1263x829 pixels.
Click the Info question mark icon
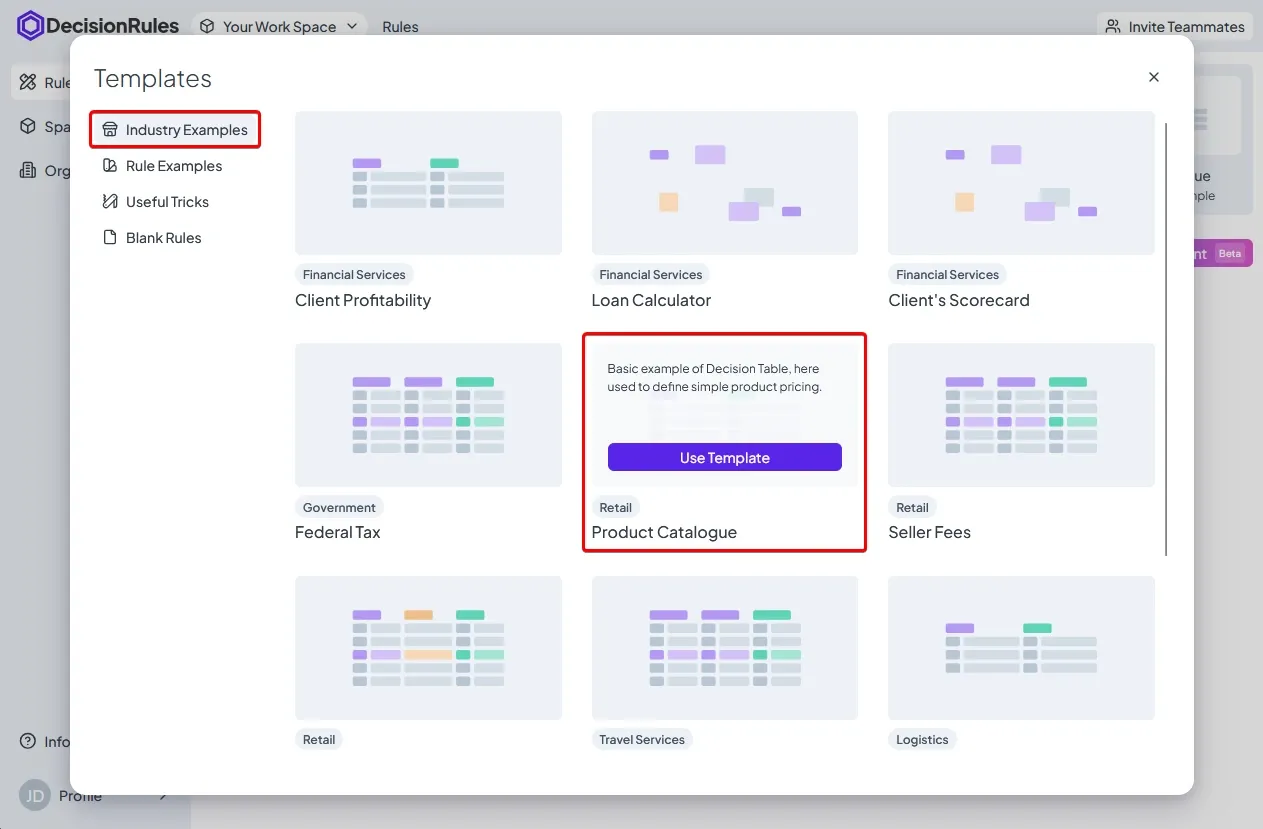point(28,742)
